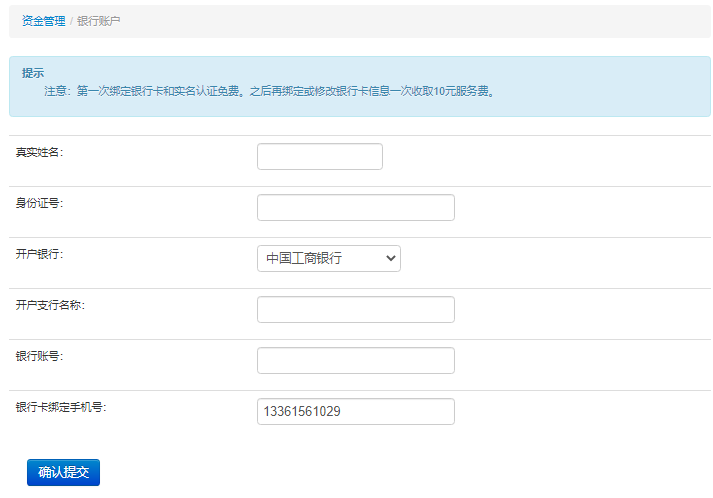Select the phone number field containing 13361561029

pos(355,412)
